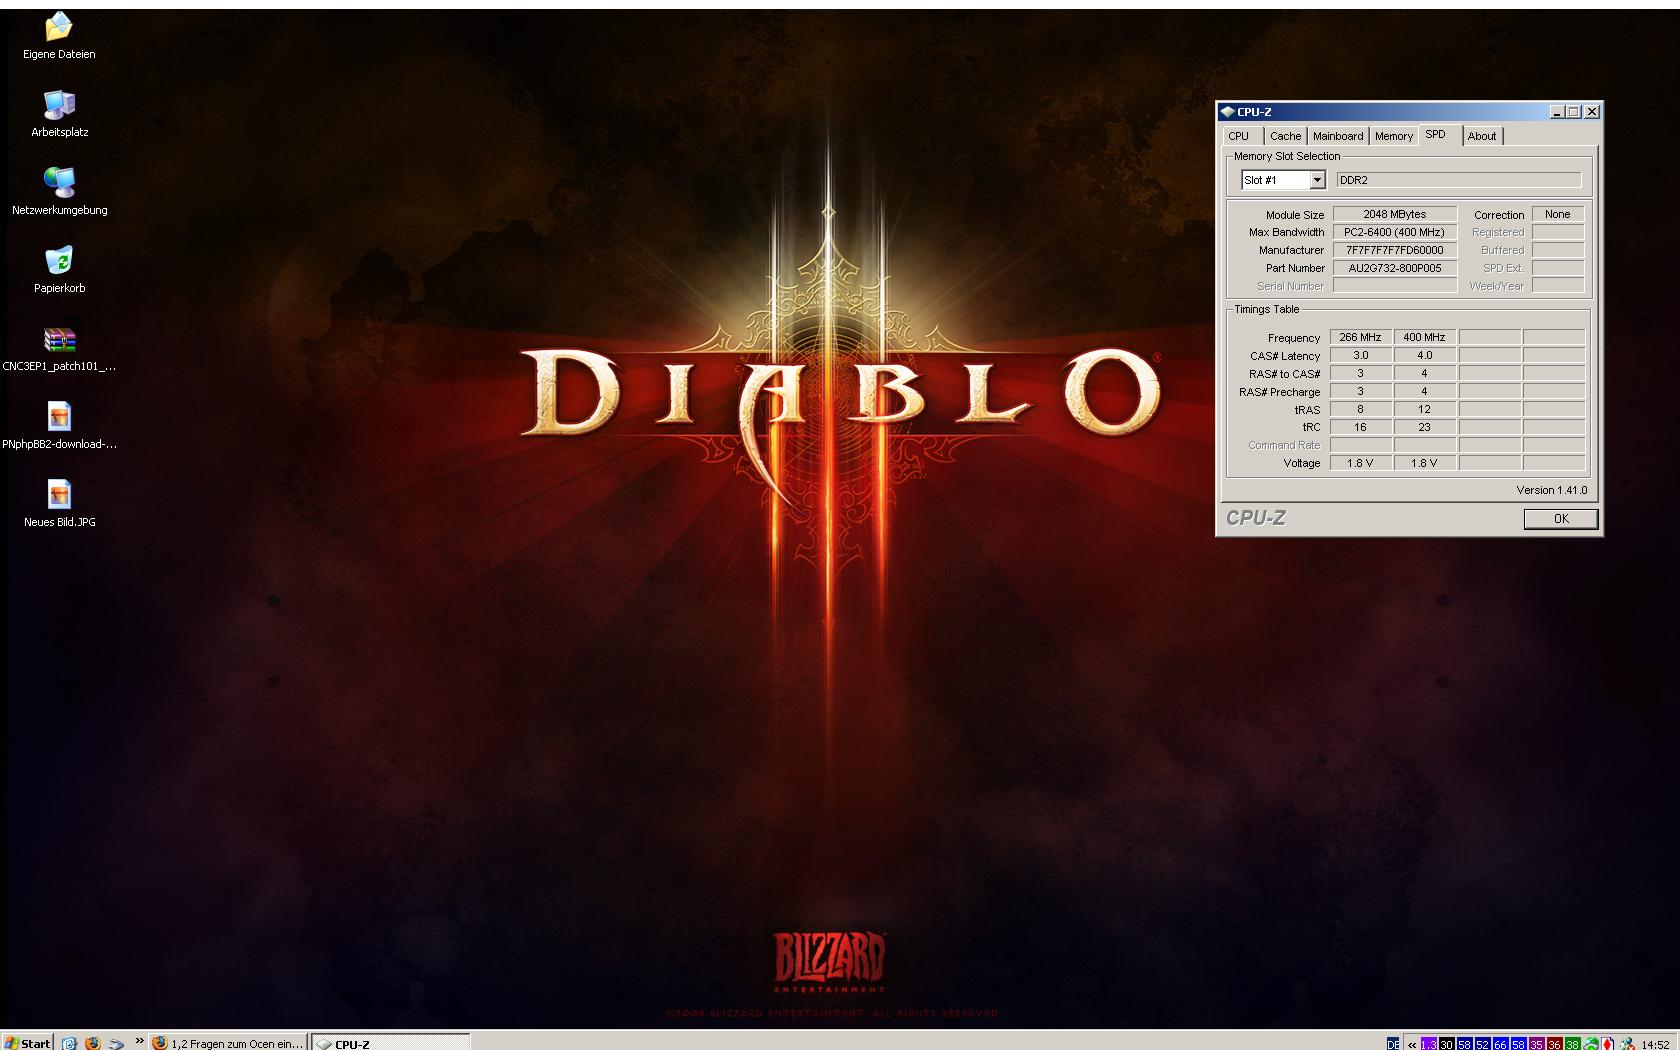Click the 266 MHz frequency cell
The image size is (1680, 1050).
tap(1361, 337)
